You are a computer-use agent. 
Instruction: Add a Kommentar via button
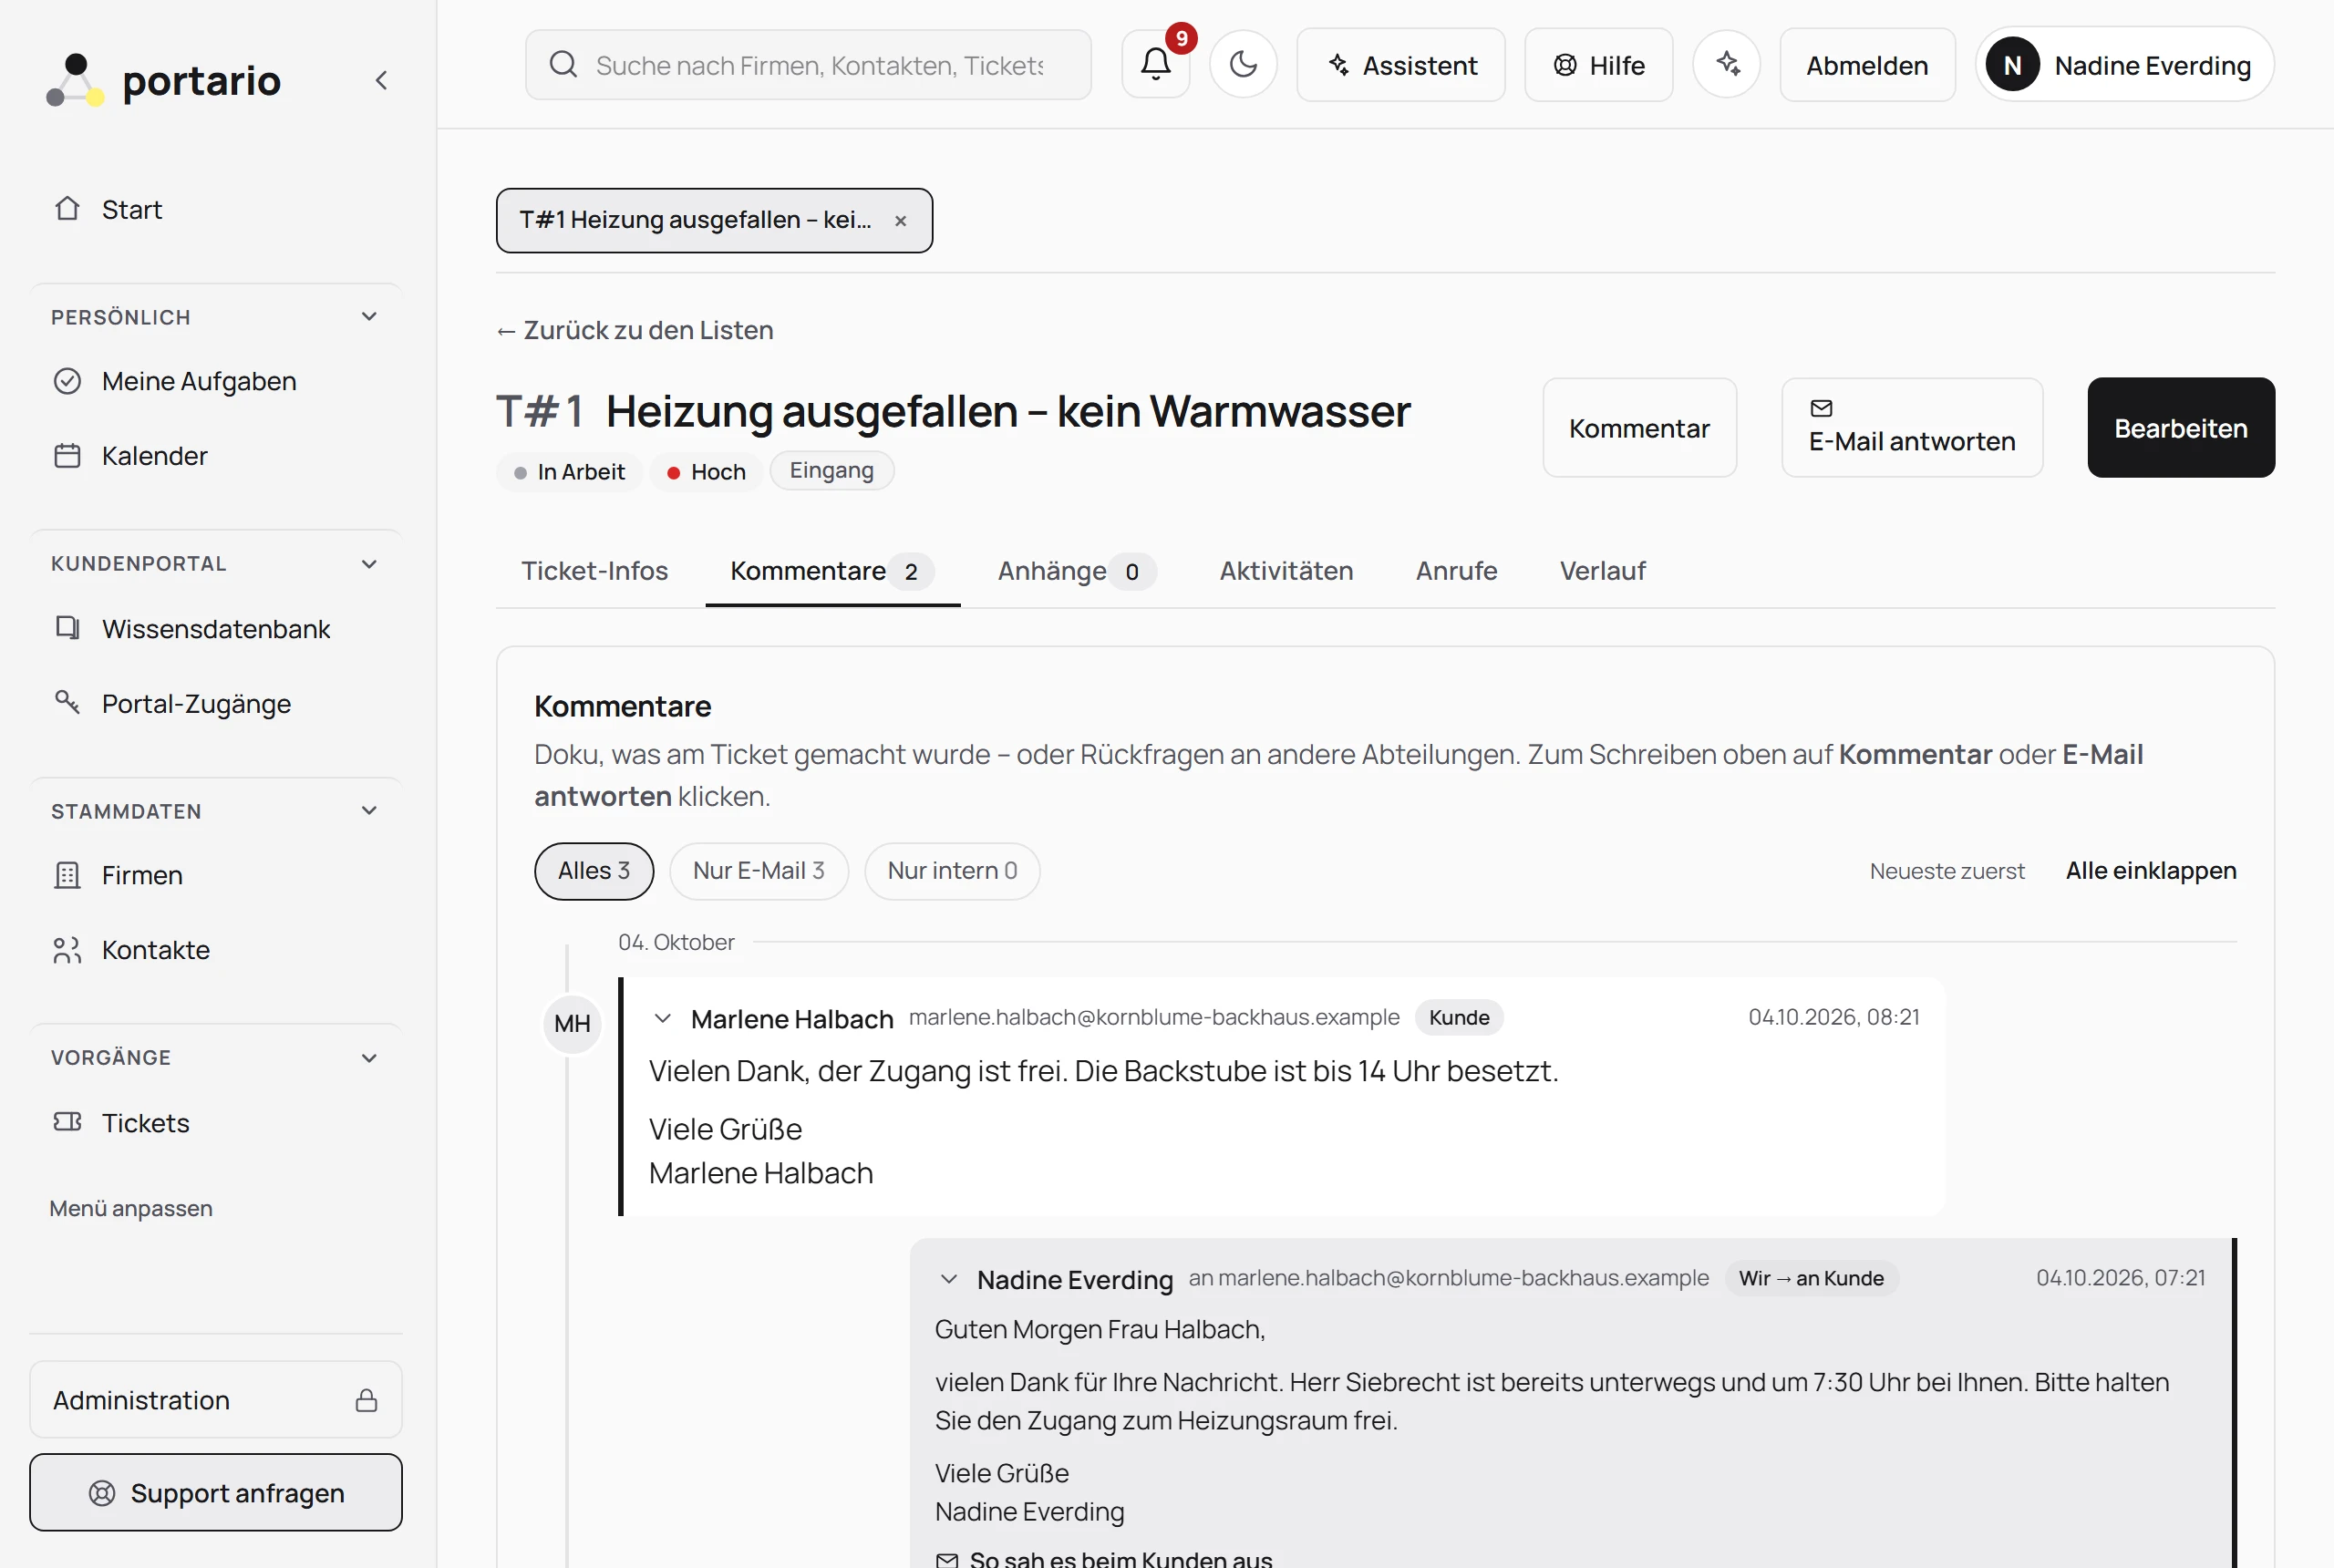1639,428
